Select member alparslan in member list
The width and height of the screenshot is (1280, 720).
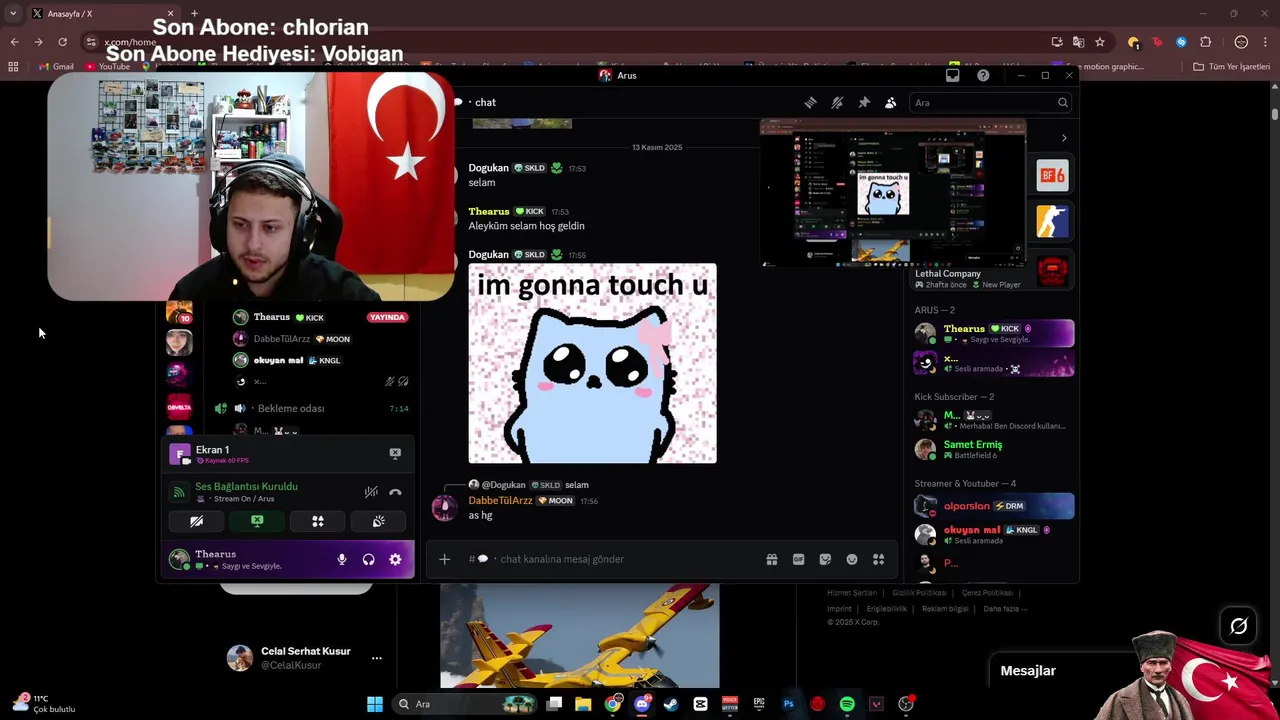point(994,506)
